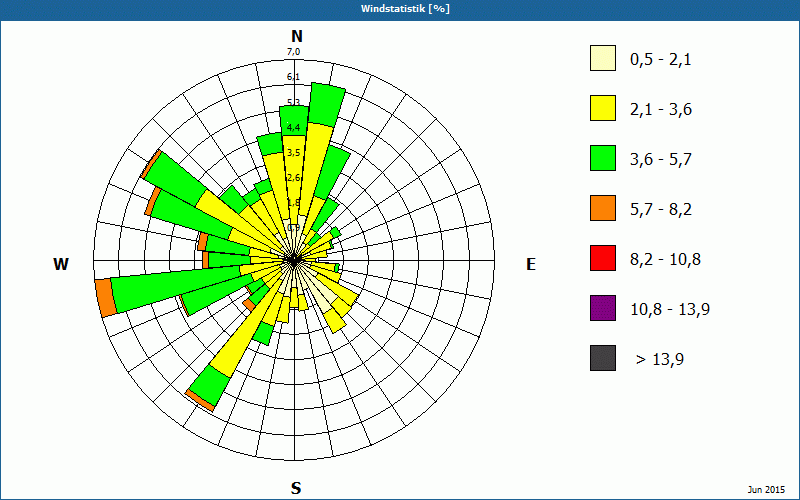Click the 'Jun 2015' date label
Viewport: 800px width, 500px height.
[x=766, y=490]
